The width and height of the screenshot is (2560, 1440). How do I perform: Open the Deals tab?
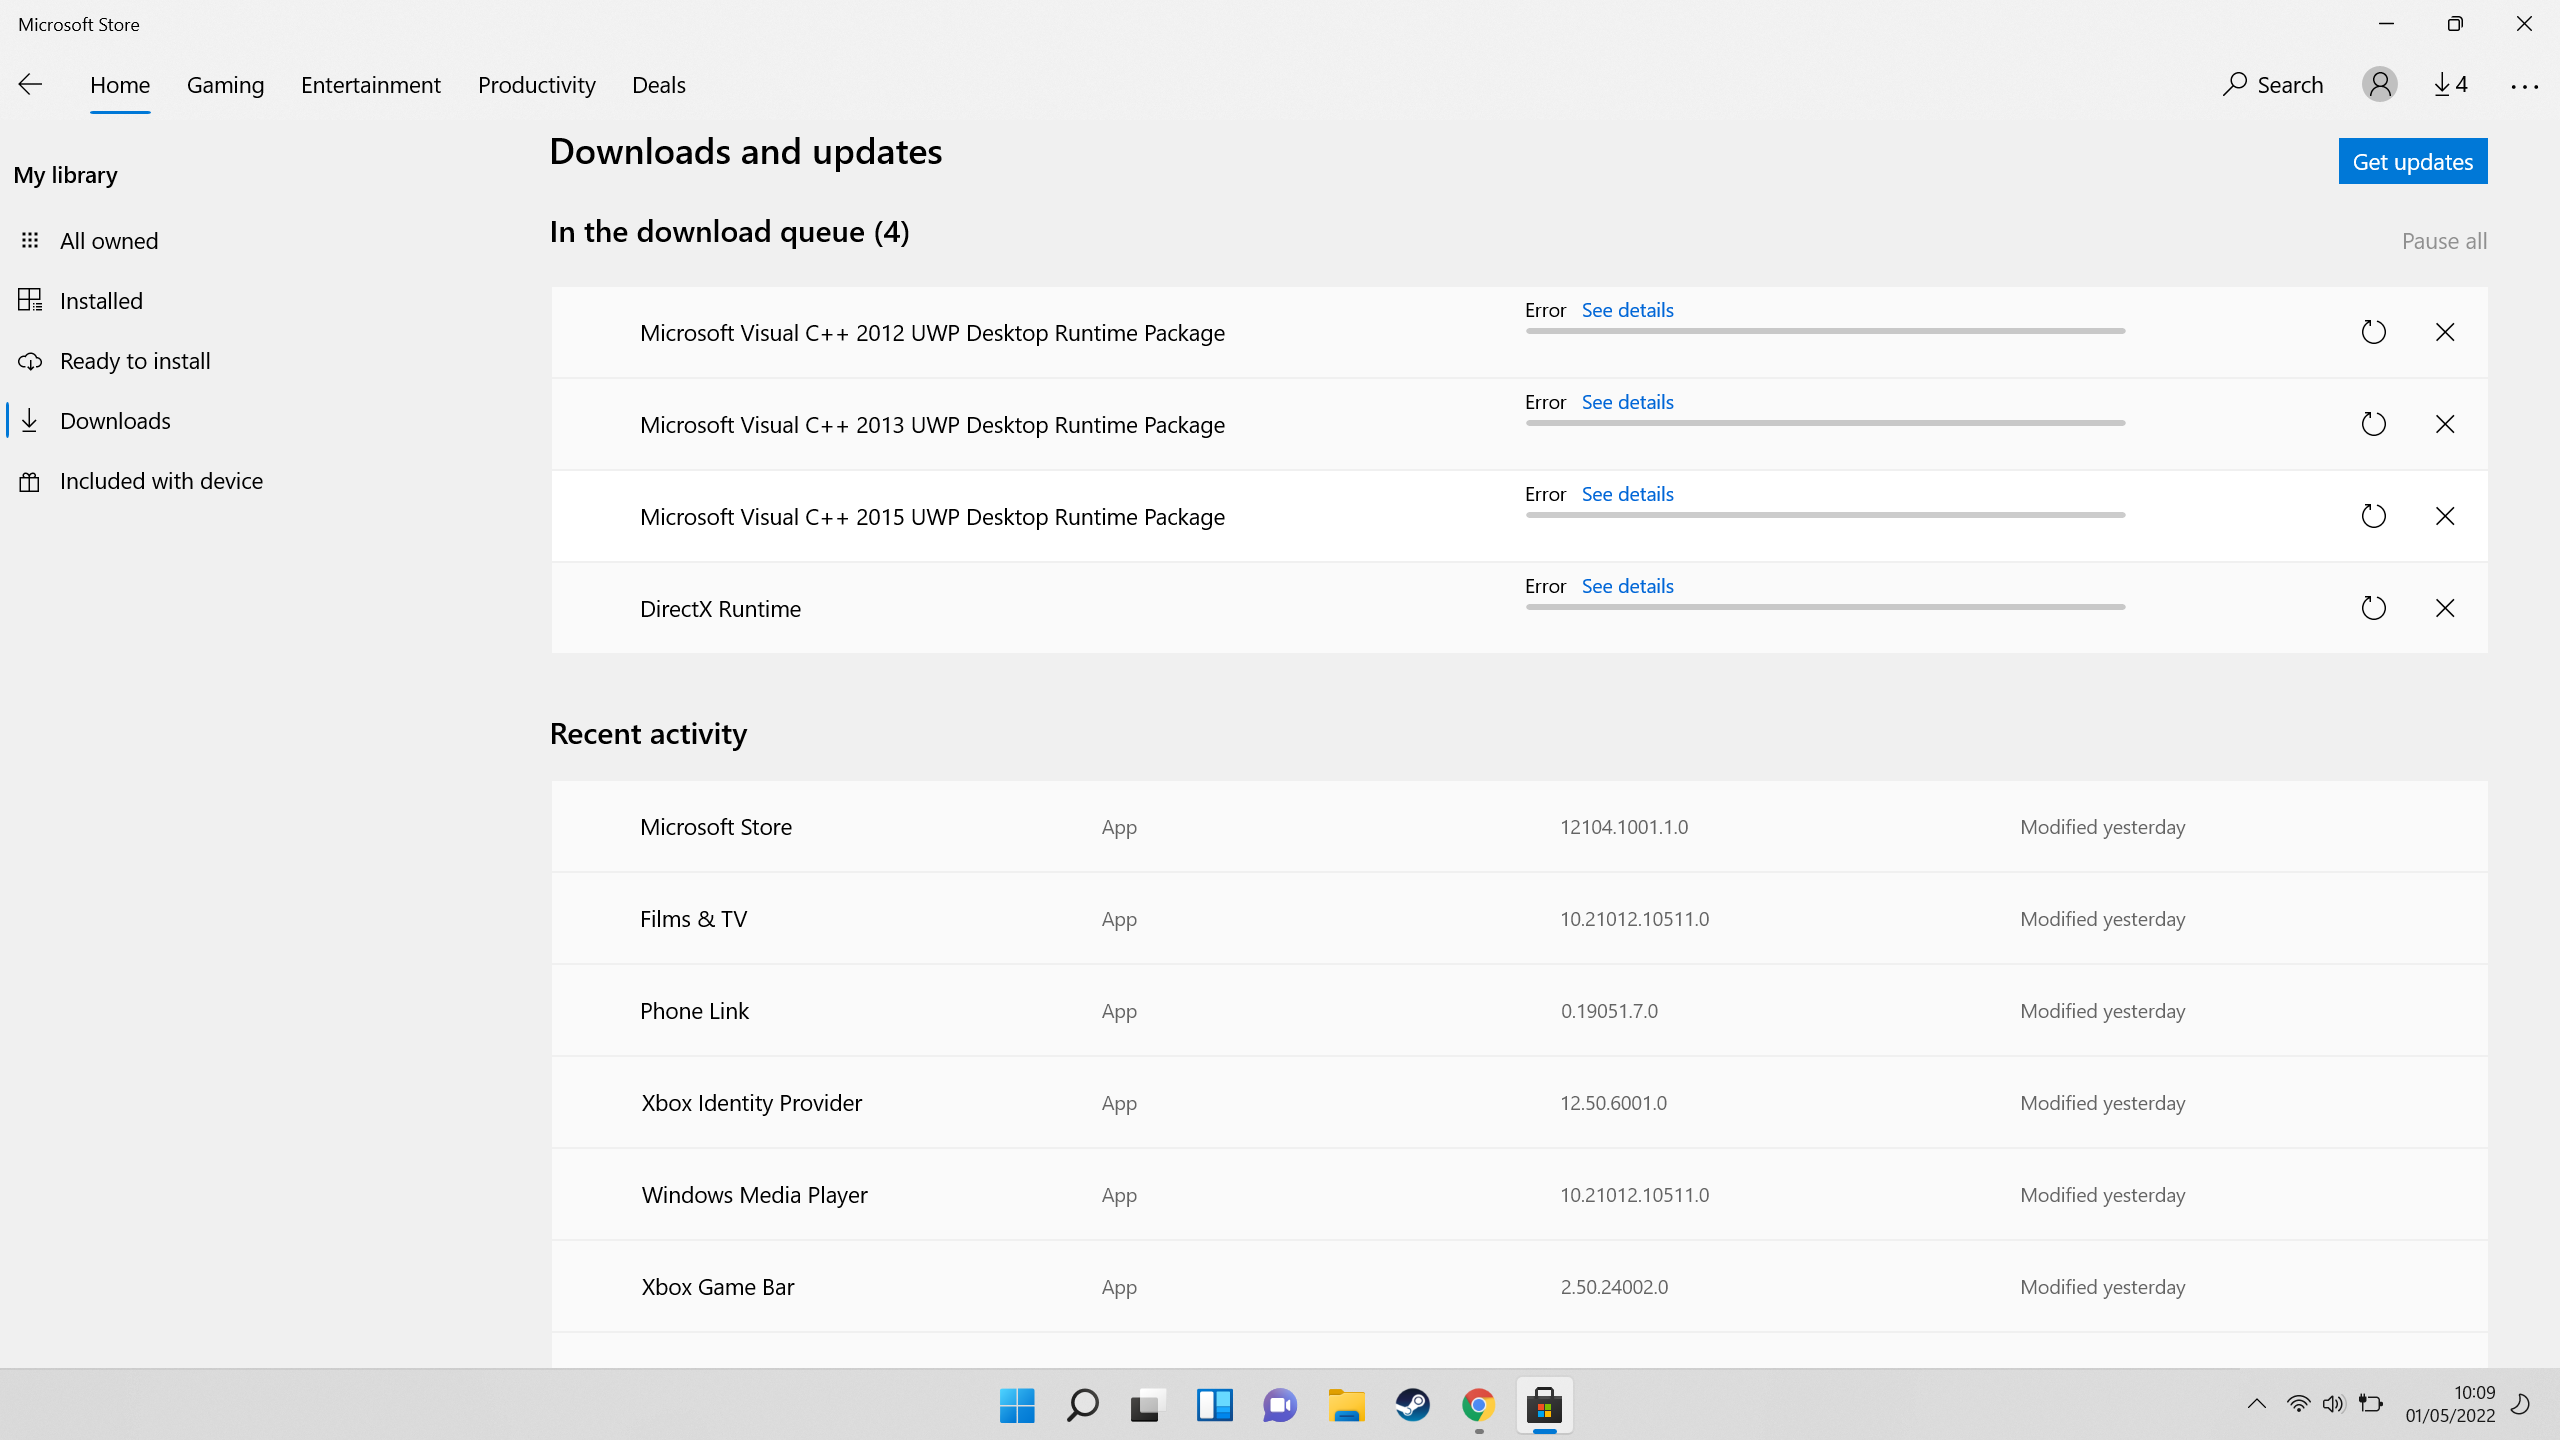click(659, 85)
